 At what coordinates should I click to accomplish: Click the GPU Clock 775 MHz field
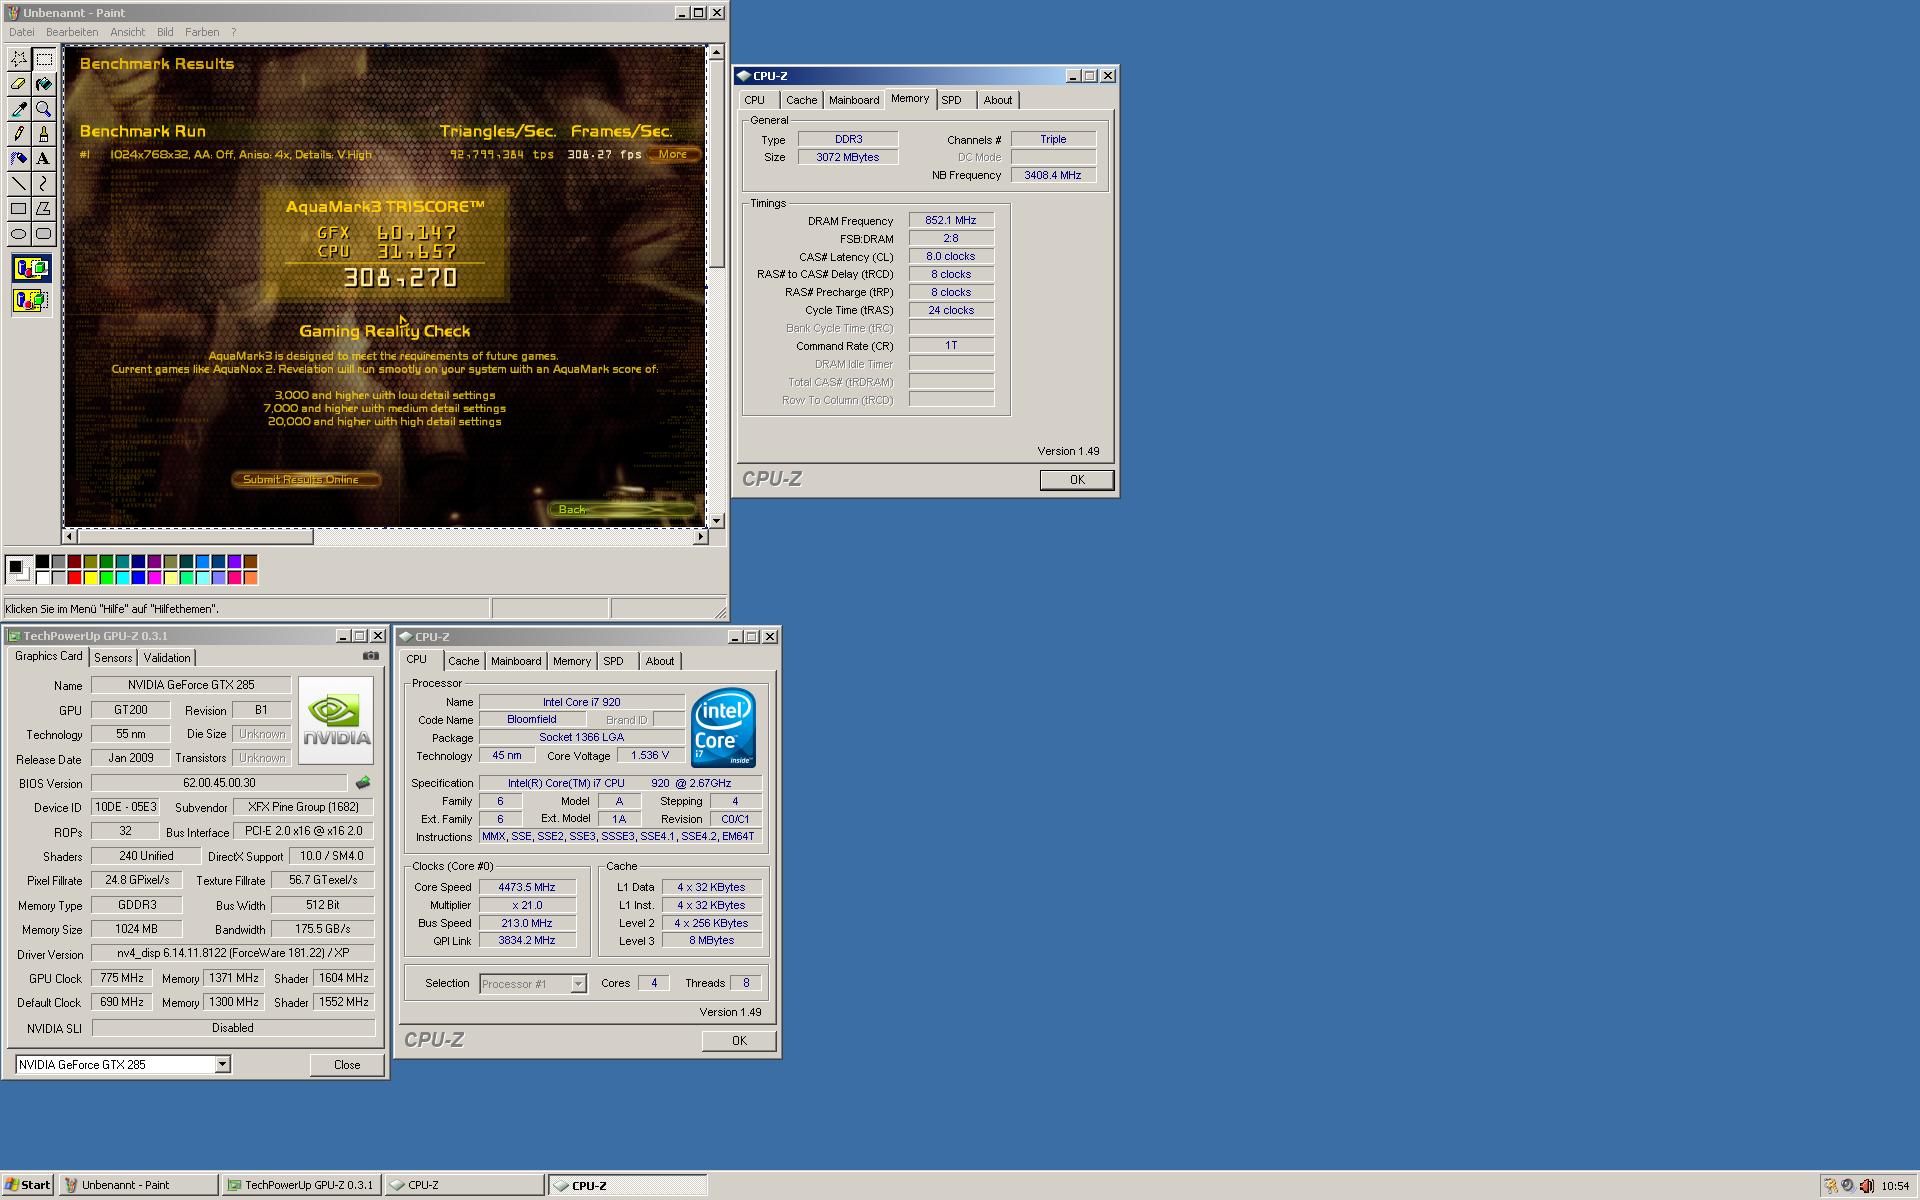click(122, 978)
